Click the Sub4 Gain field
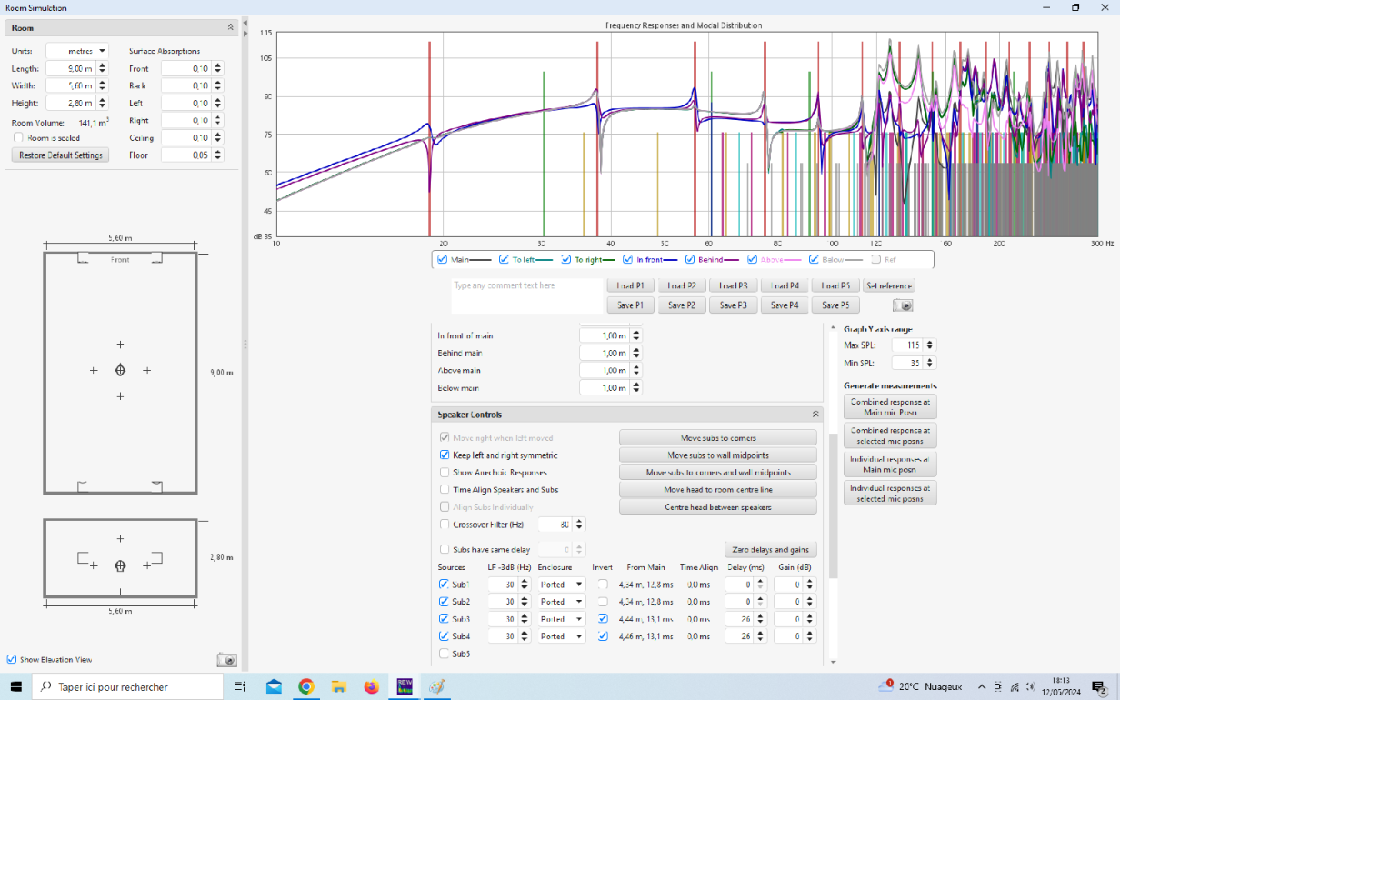 click(789, 636)
